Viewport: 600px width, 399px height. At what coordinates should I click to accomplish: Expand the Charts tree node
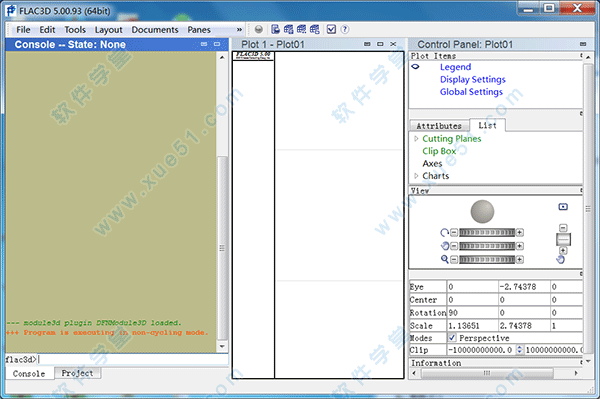(416, 176)
